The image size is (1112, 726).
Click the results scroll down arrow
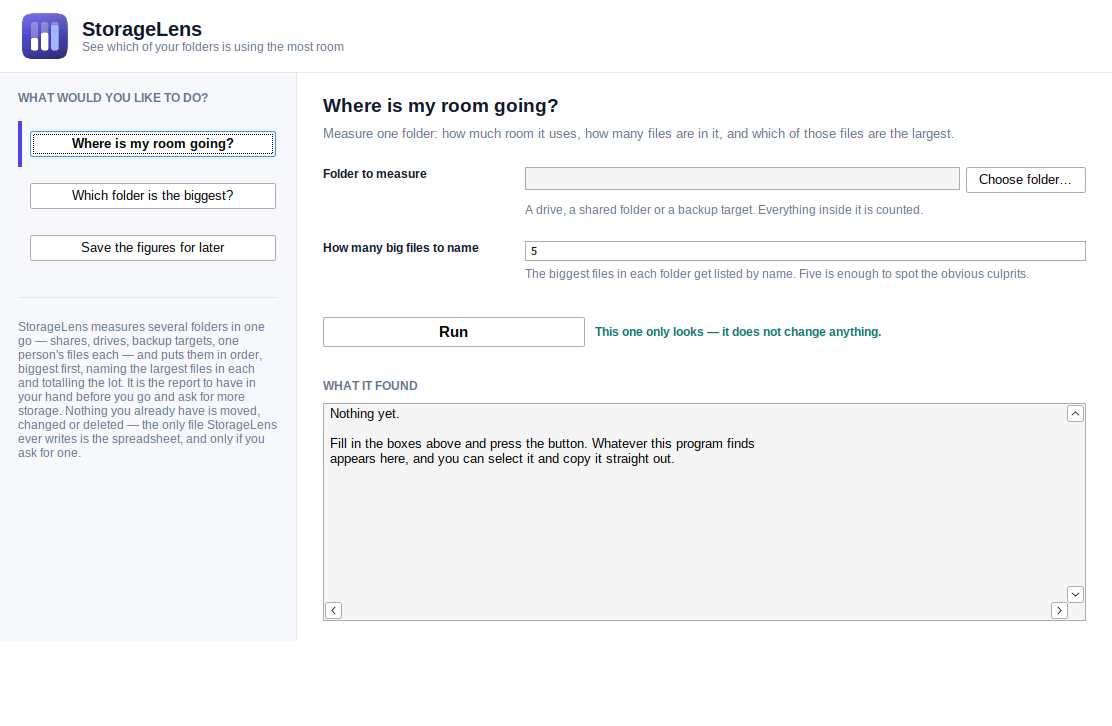point(1075,594)
